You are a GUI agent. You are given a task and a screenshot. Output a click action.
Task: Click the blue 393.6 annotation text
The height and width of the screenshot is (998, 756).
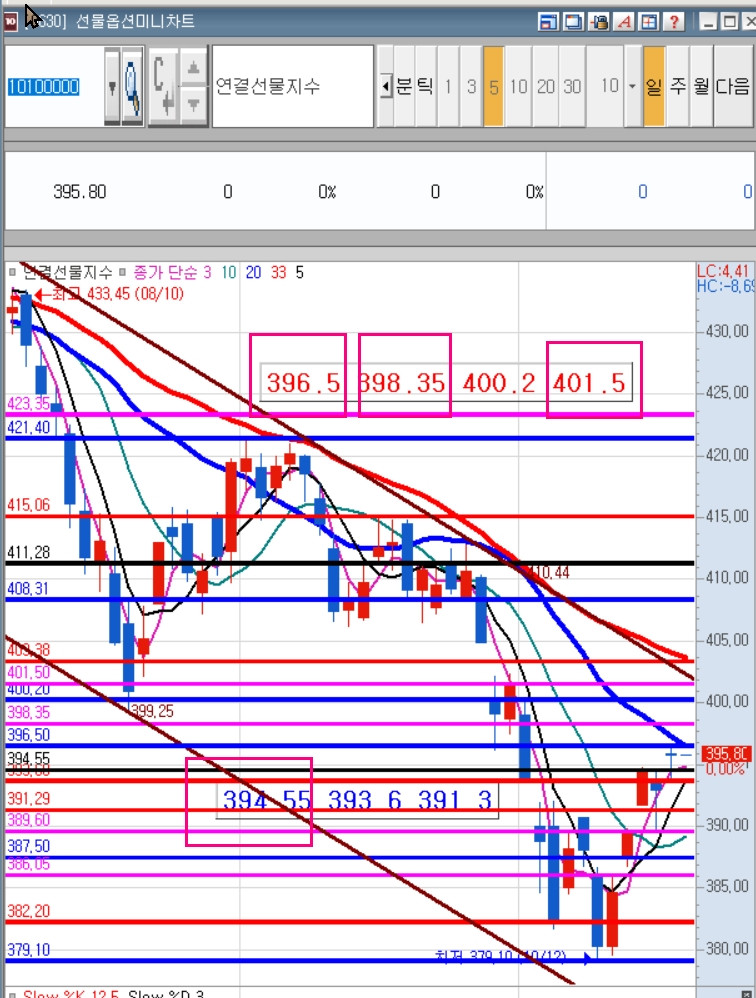pos(365,799)
